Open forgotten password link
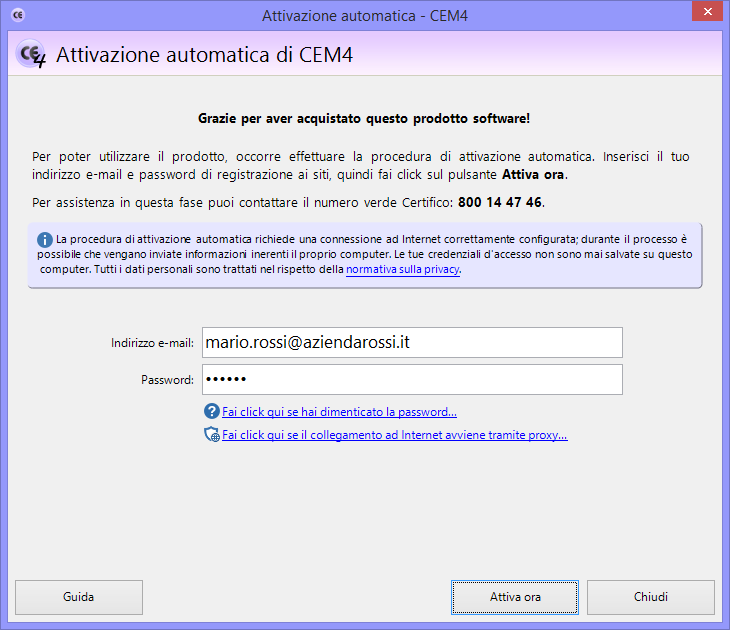Viewport: 730px width, 630px height. [x=339, y=412]
